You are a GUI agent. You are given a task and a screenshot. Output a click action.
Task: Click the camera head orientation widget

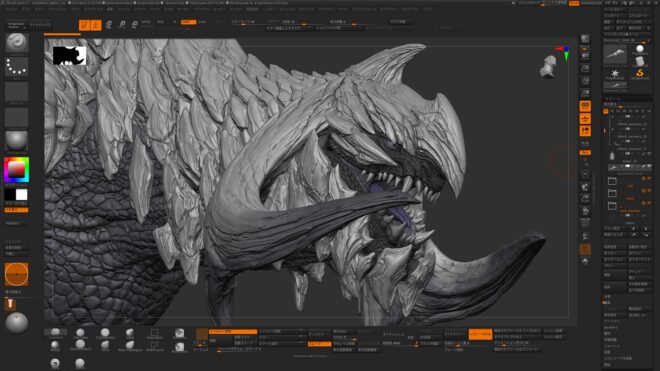click(548, 67)
